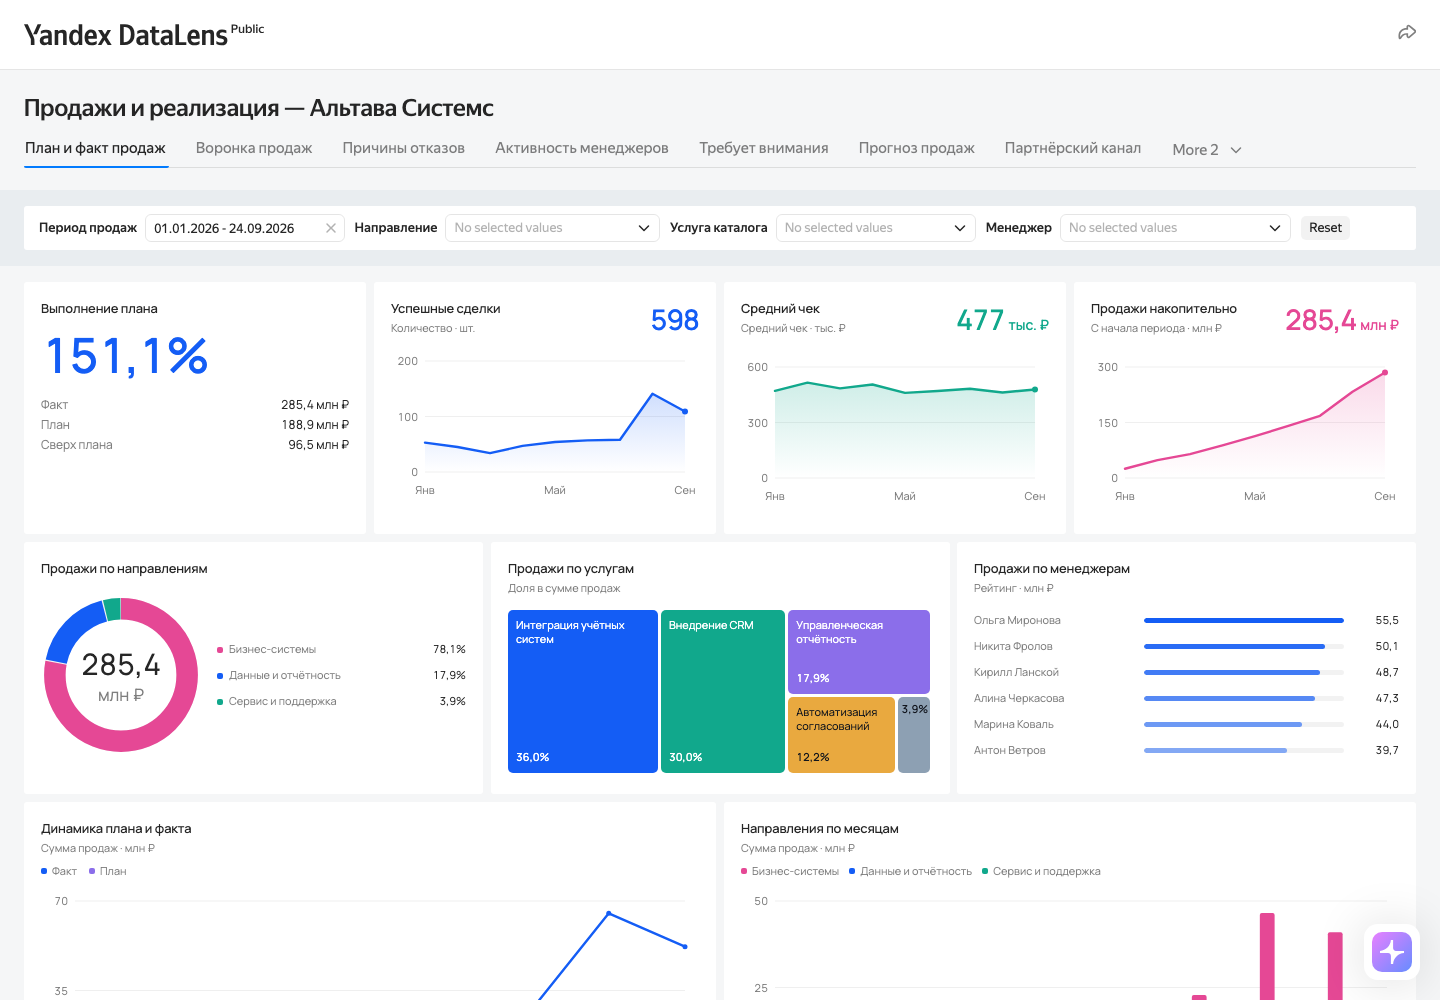Click the Reset filters button
The image size is (1440, 1000).
[1325, 228]
